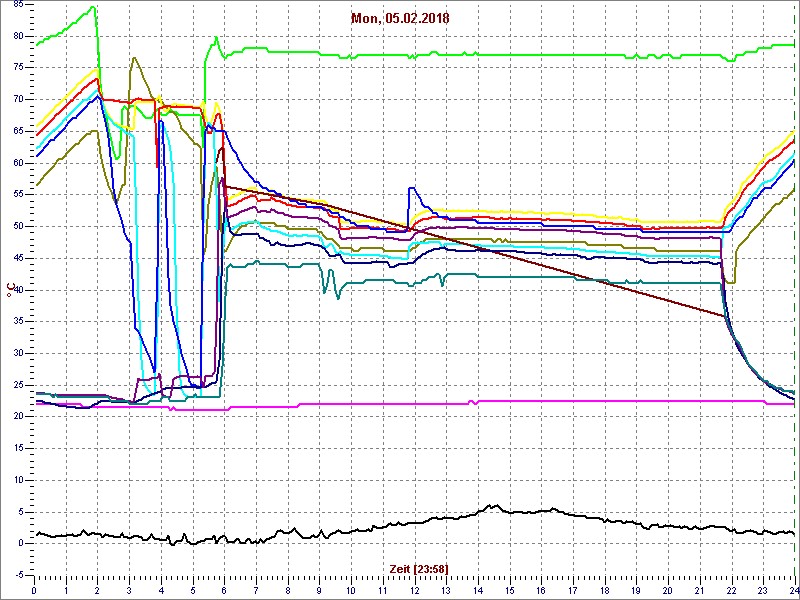Select the "75" temperature axis value
800x600 pixels.
(18, 68)
